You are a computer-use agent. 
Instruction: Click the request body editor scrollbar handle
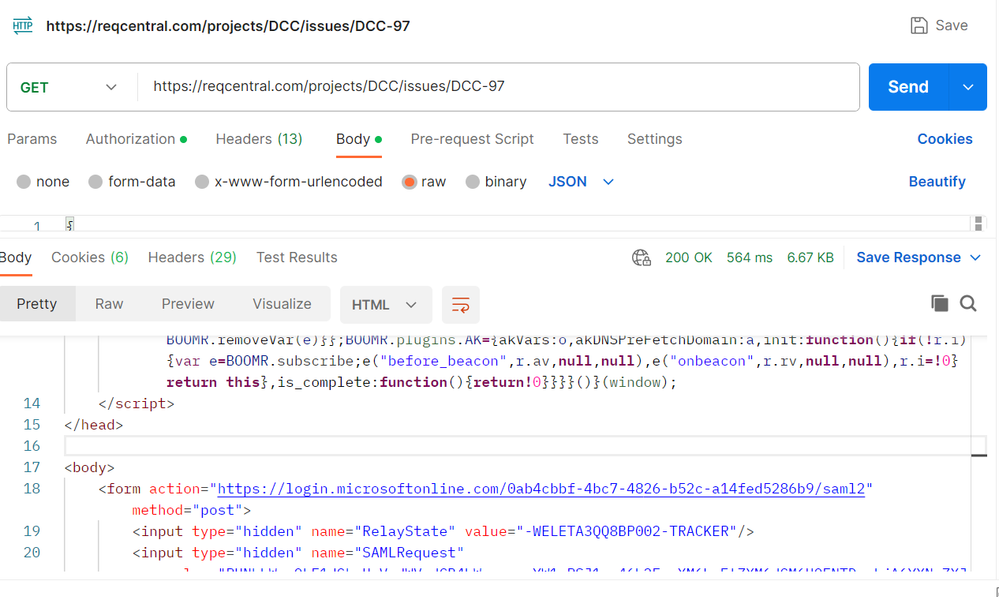point(978,224)
